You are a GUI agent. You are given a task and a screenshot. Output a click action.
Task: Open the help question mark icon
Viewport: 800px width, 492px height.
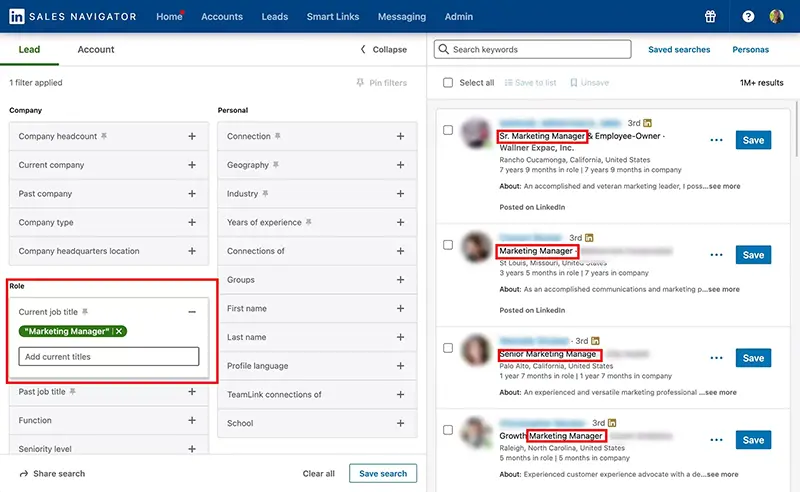[x=748, y=16]
